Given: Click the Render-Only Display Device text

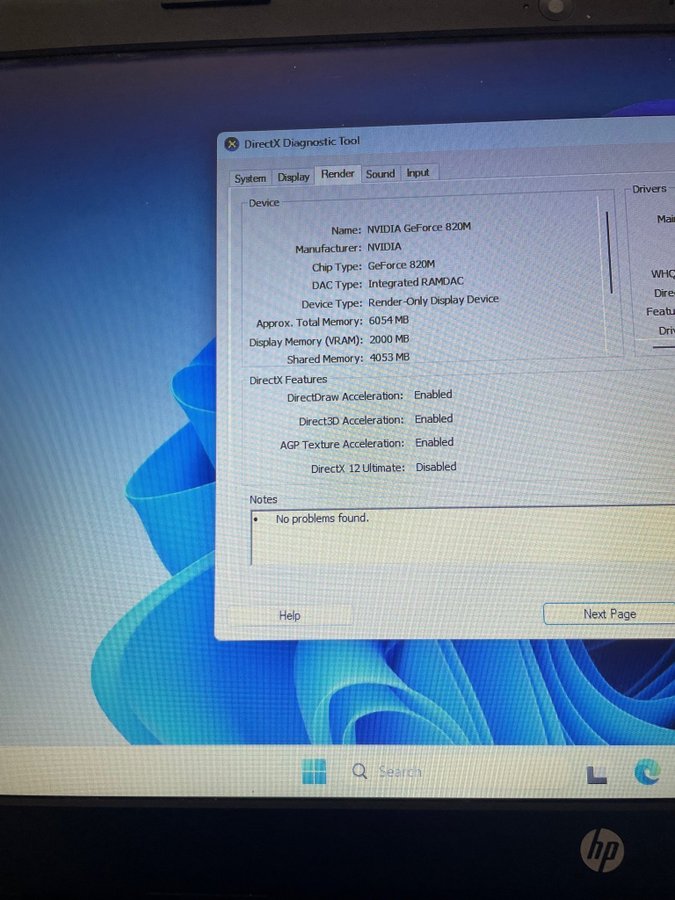Looking at the screenshot, I should point(432,300).
